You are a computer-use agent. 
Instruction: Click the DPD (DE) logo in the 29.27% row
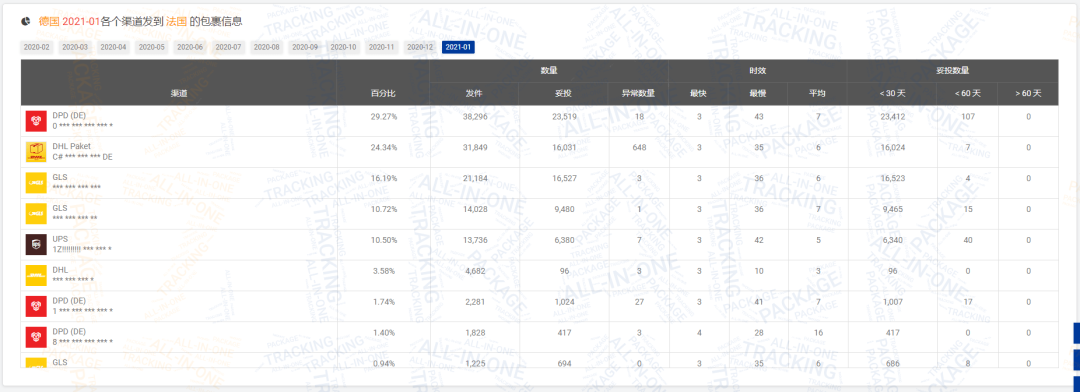click(x=36, y=121)
